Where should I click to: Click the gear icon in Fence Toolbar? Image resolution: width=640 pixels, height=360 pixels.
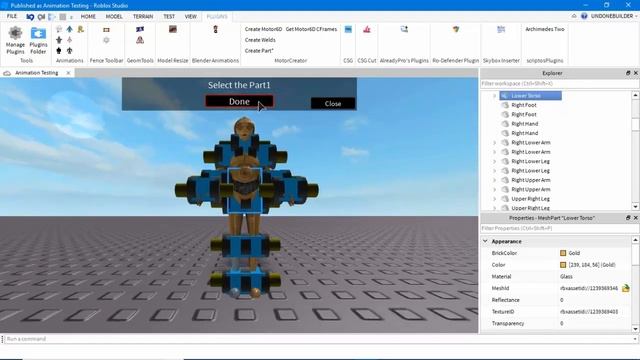click(106, 40)
